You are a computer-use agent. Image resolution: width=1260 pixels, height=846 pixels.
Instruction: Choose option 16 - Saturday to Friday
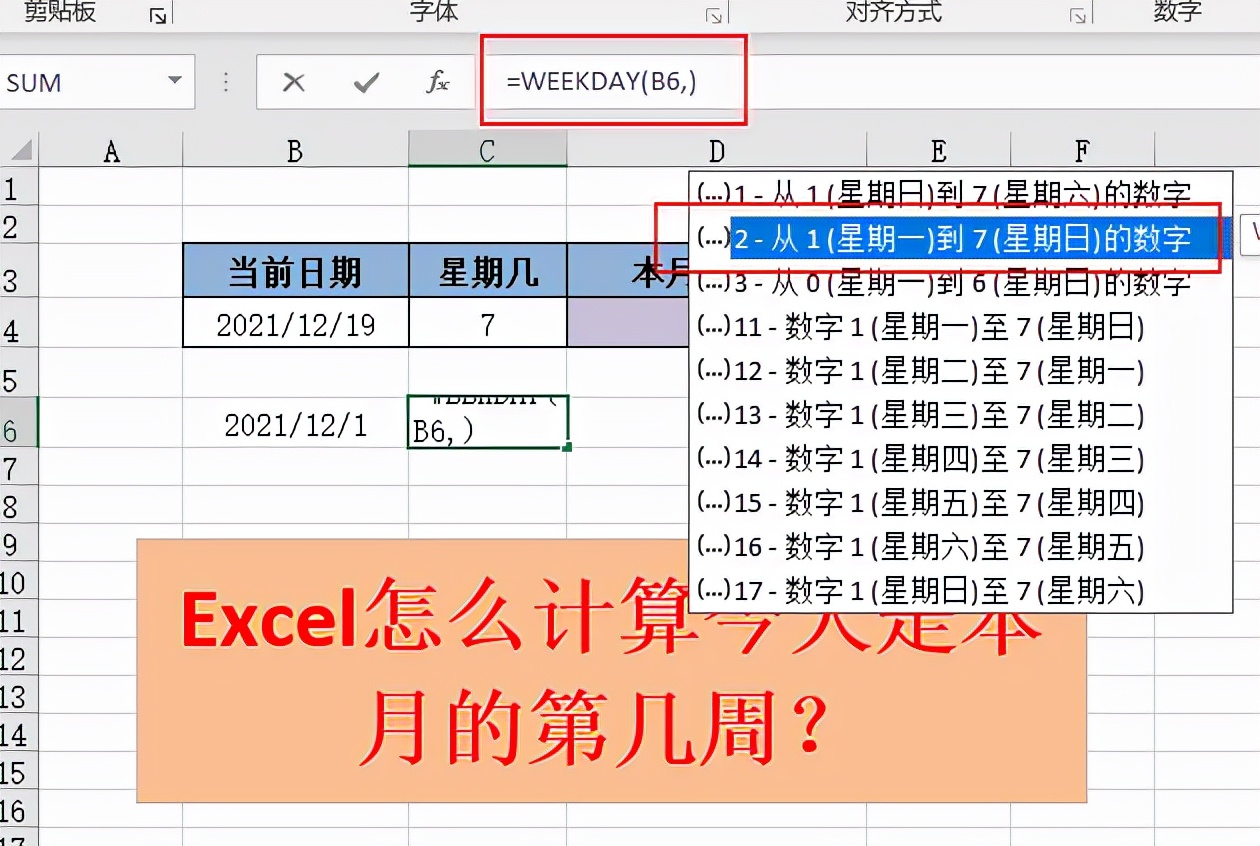(x=960, y=547)
